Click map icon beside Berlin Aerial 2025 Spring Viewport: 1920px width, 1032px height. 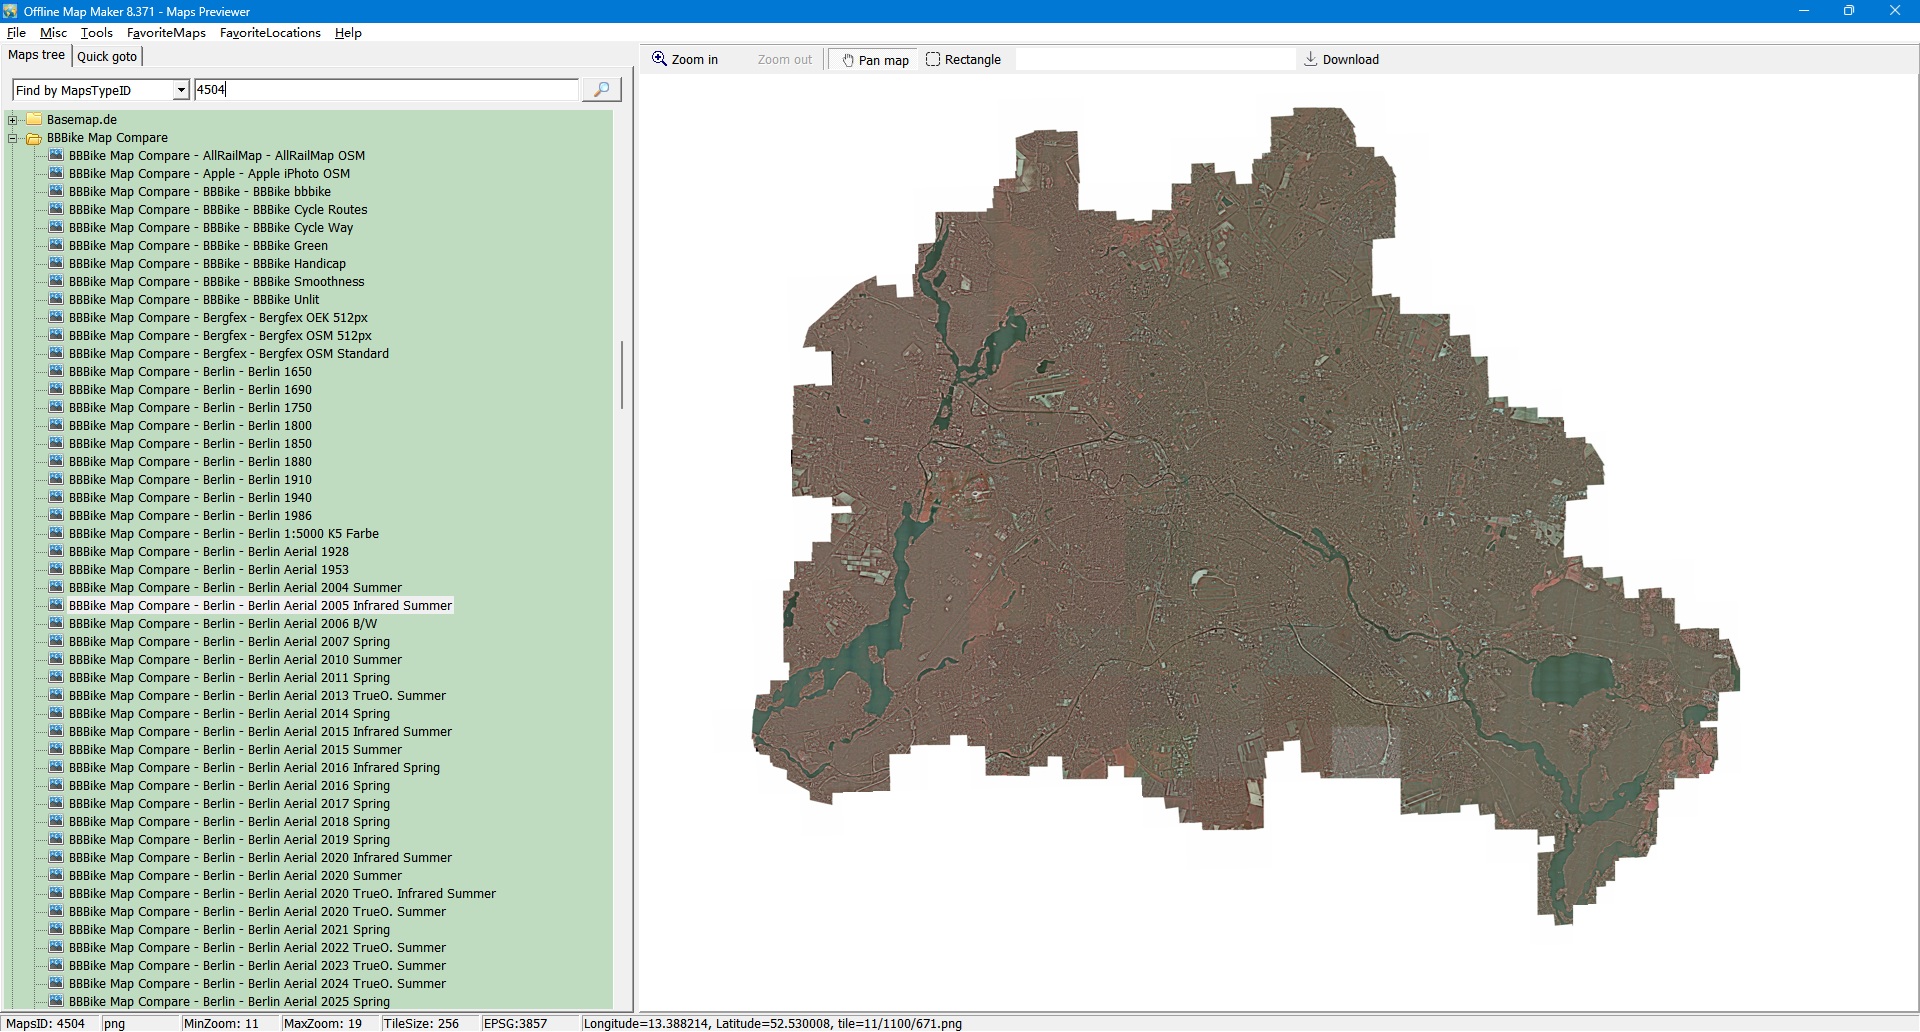(57, 1002)
